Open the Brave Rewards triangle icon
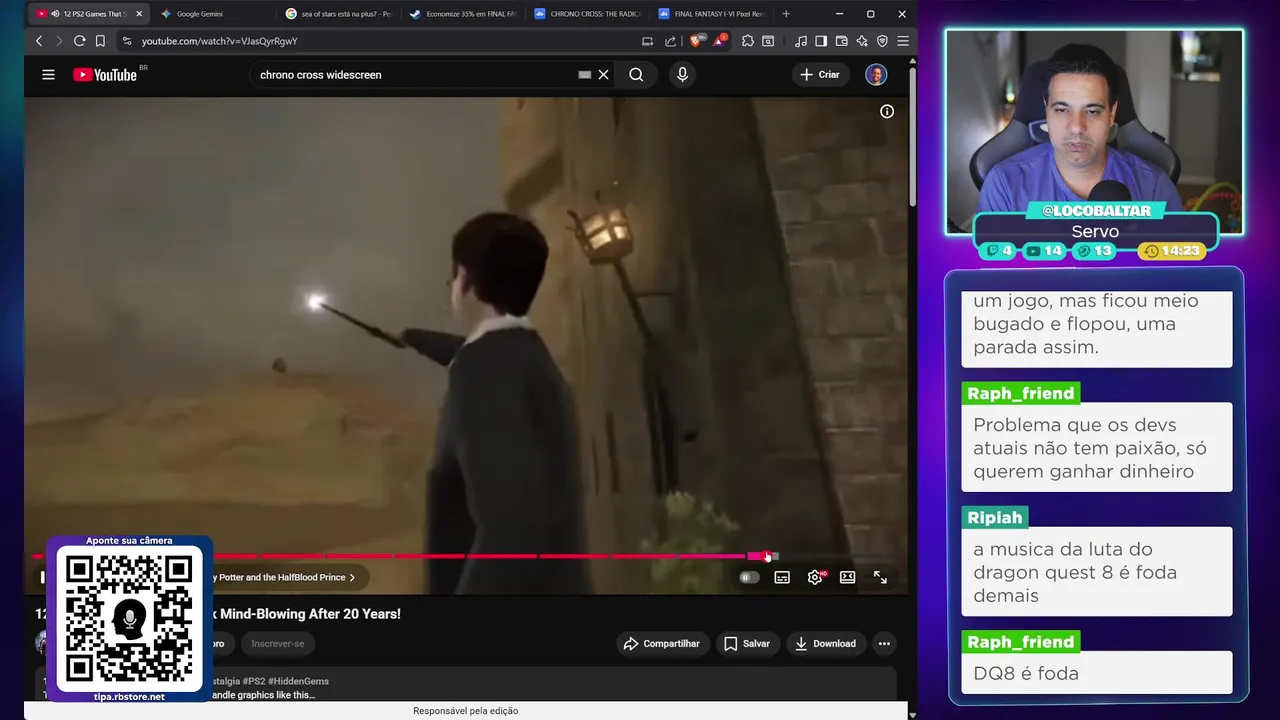Screen dimensions: 1280x720 [x=720, y=41]
